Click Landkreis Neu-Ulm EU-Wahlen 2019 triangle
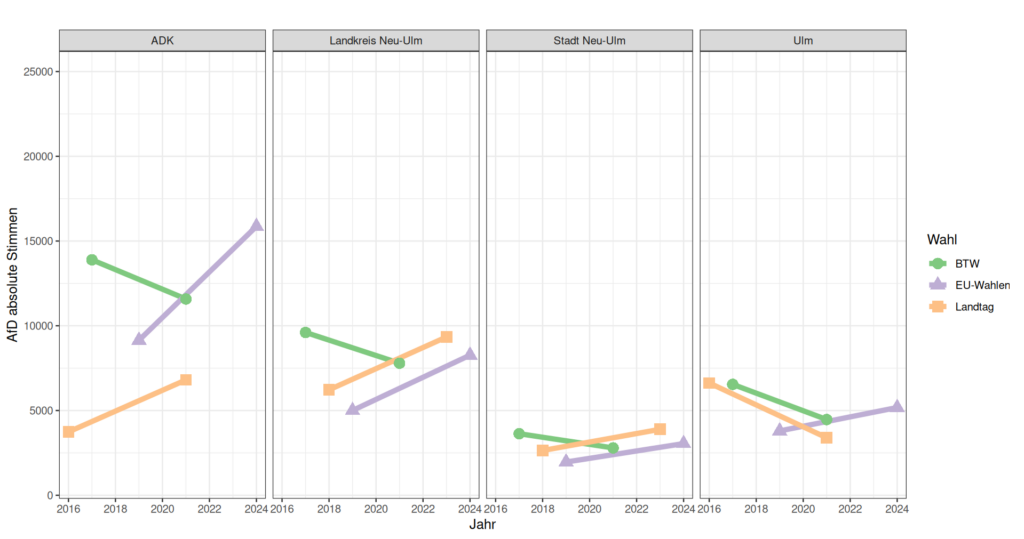 [x=352, y=410]
